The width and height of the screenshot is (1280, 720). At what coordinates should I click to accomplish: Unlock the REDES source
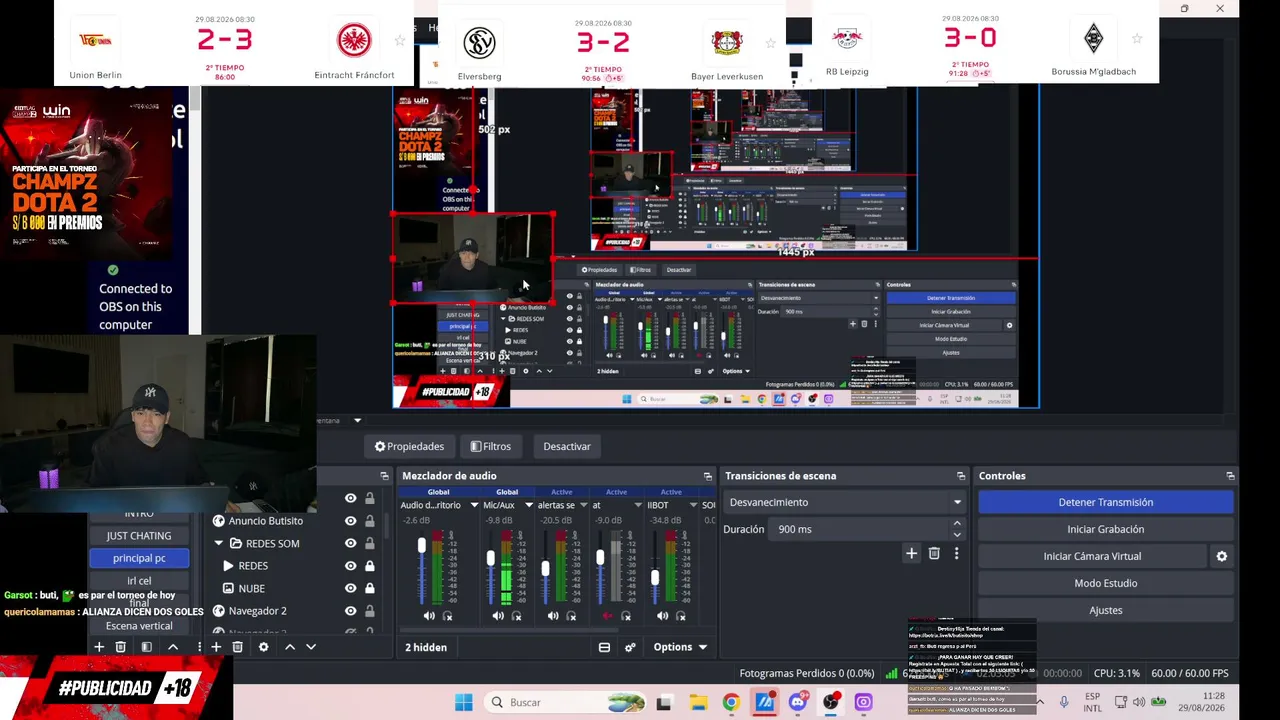369,566
